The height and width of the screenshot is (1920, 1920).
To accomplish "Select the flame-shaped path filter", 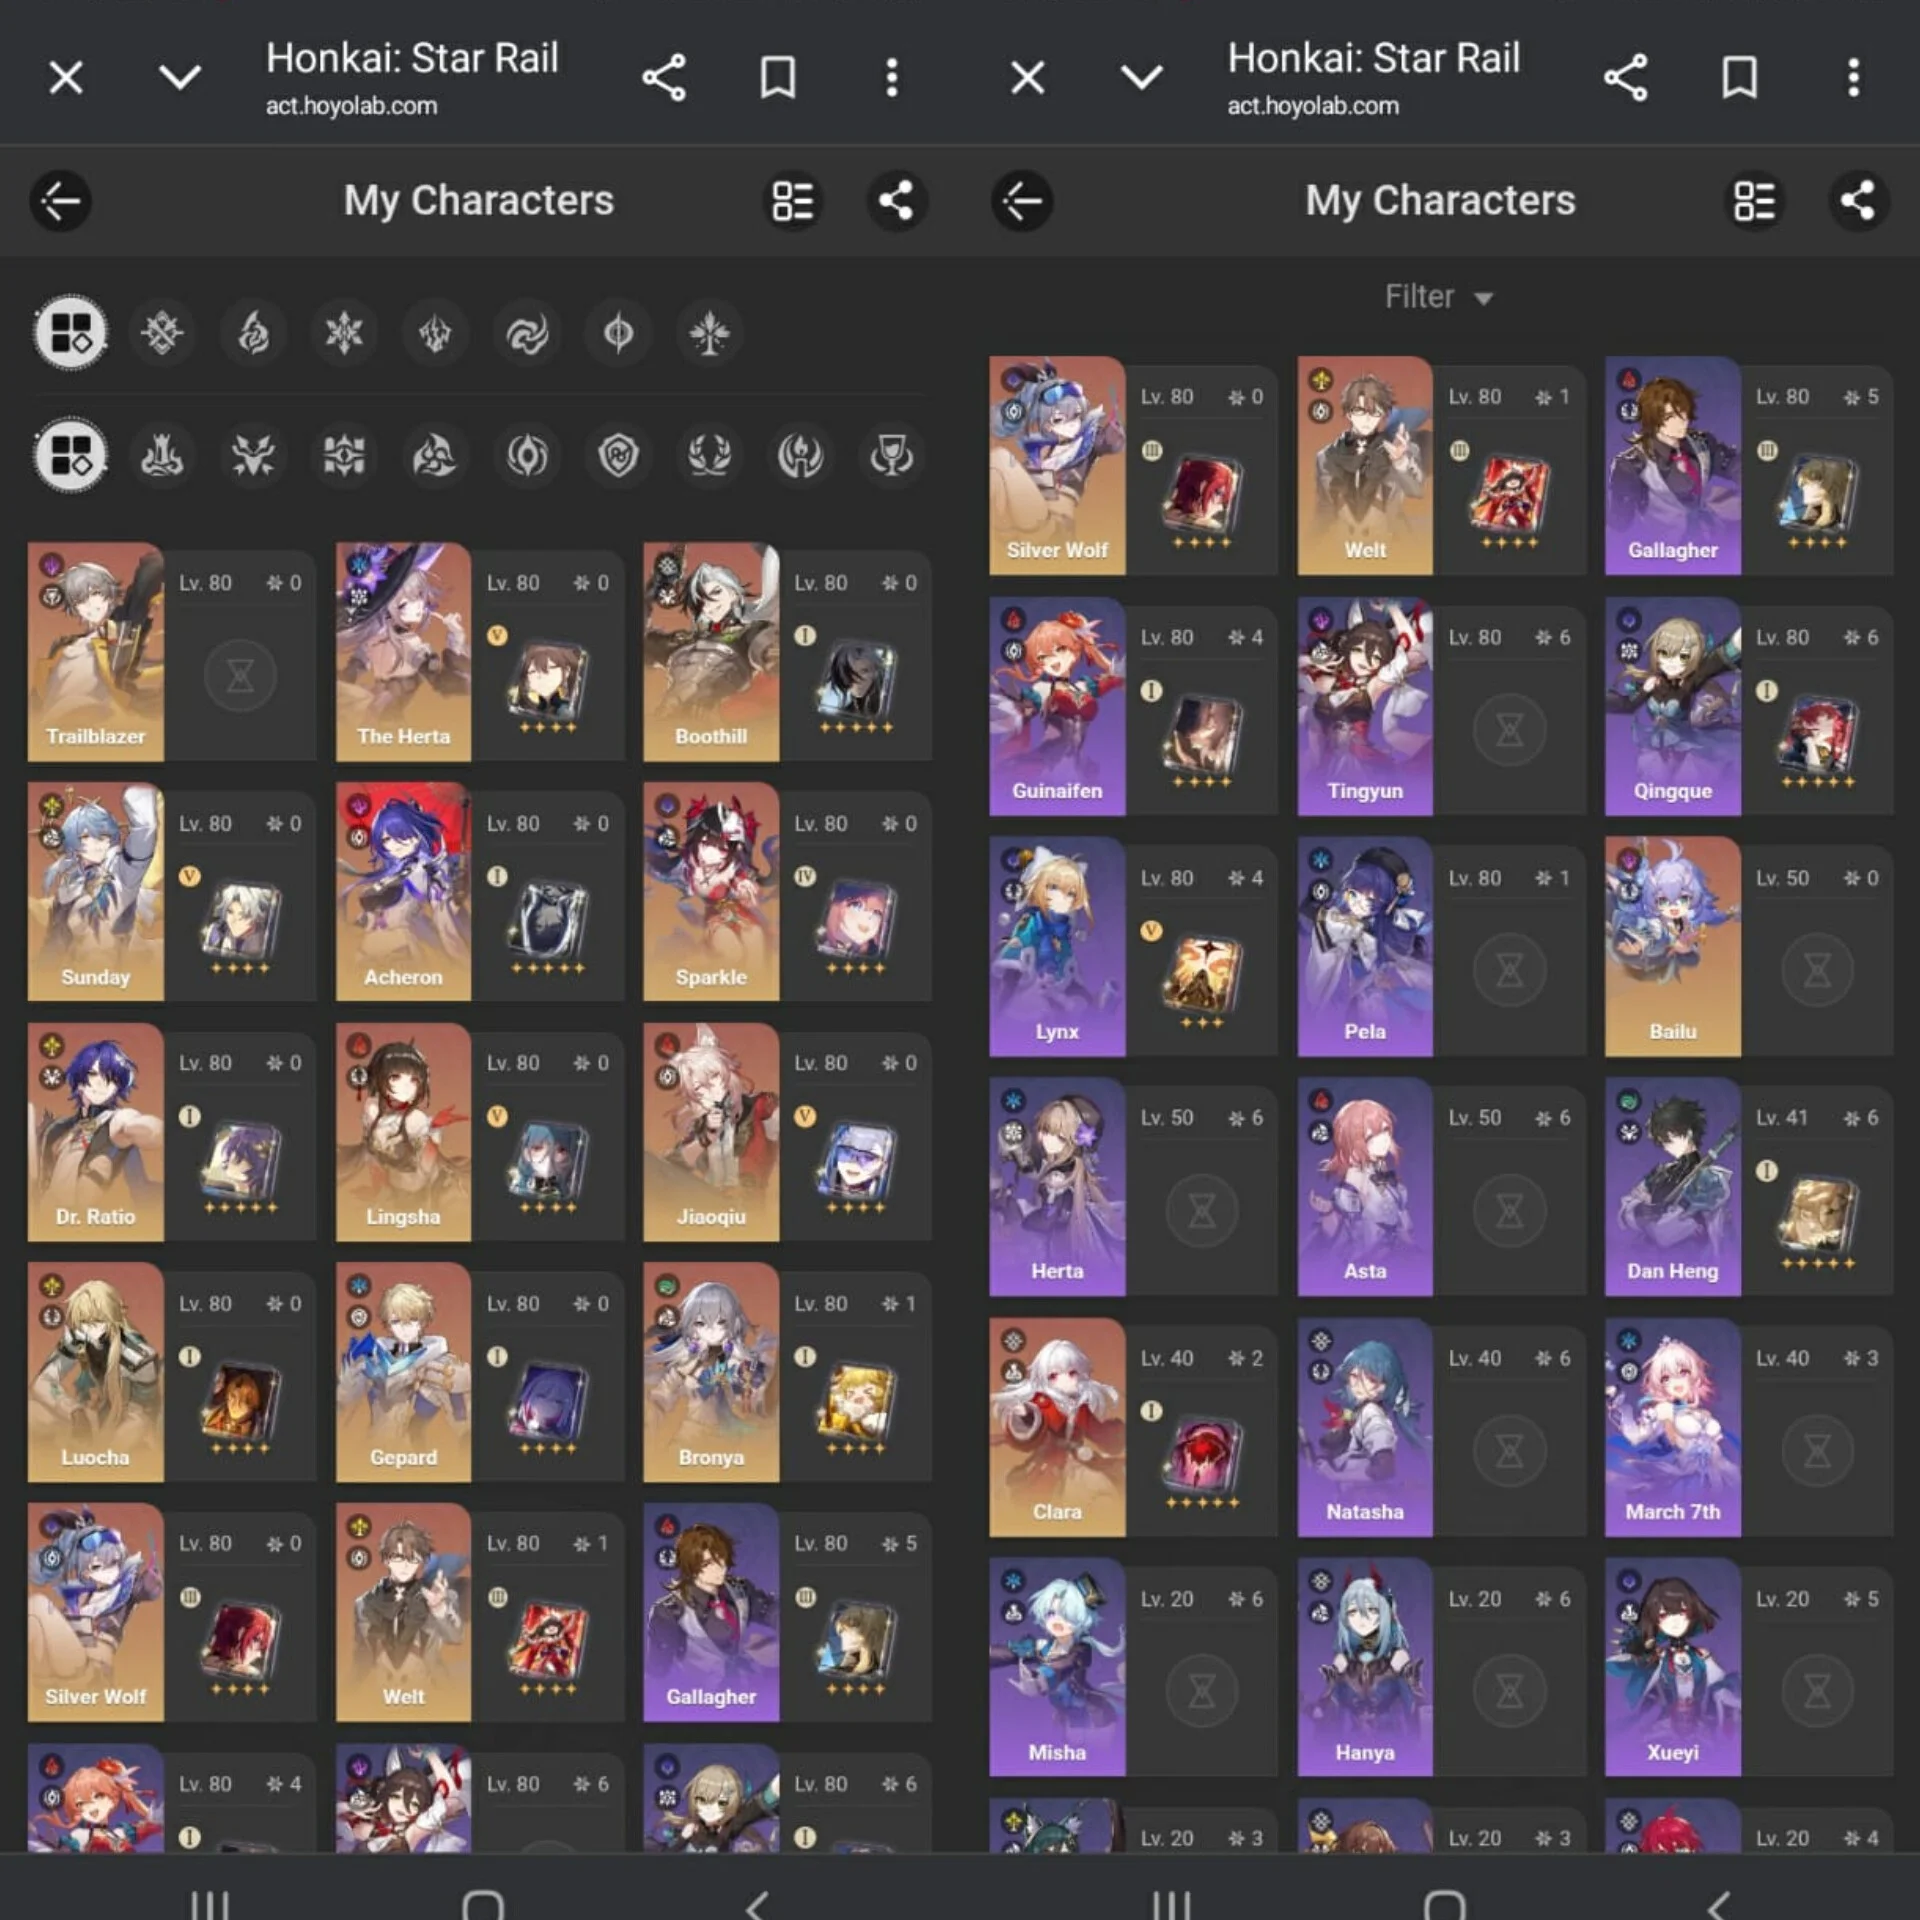I will click(x=800, y=456).
